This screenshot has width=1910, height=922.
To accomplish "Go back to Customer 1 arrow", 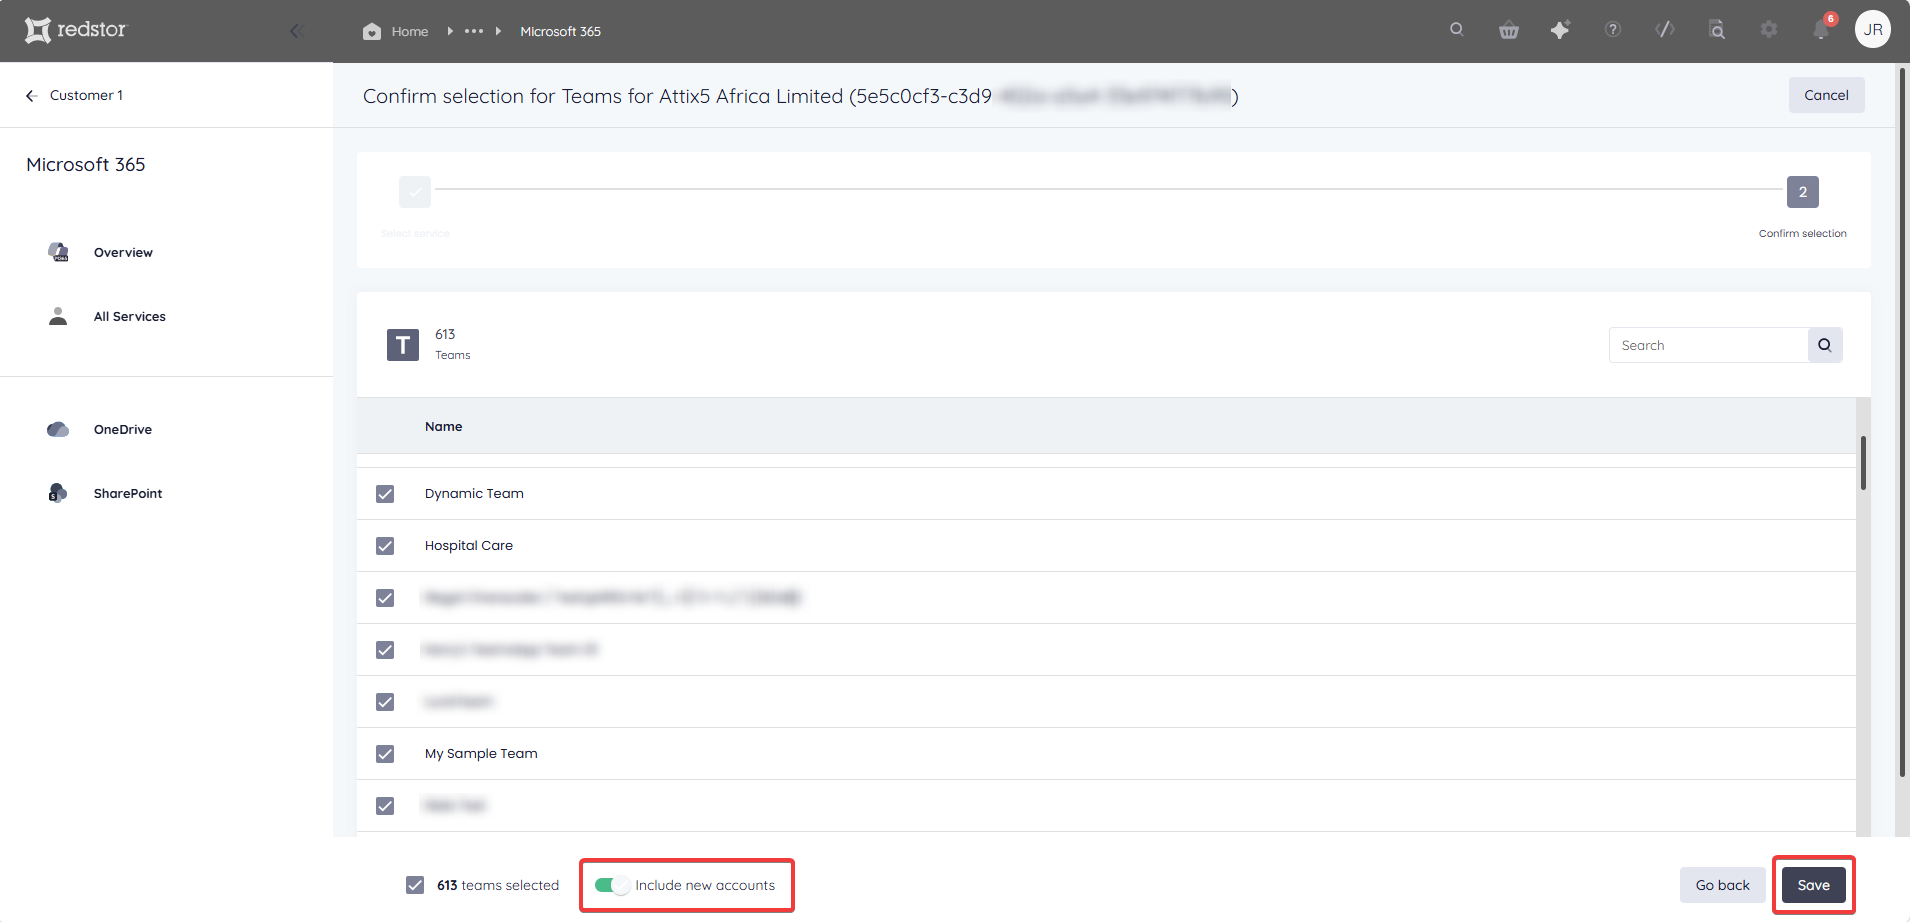I will (x=31, y=96).
